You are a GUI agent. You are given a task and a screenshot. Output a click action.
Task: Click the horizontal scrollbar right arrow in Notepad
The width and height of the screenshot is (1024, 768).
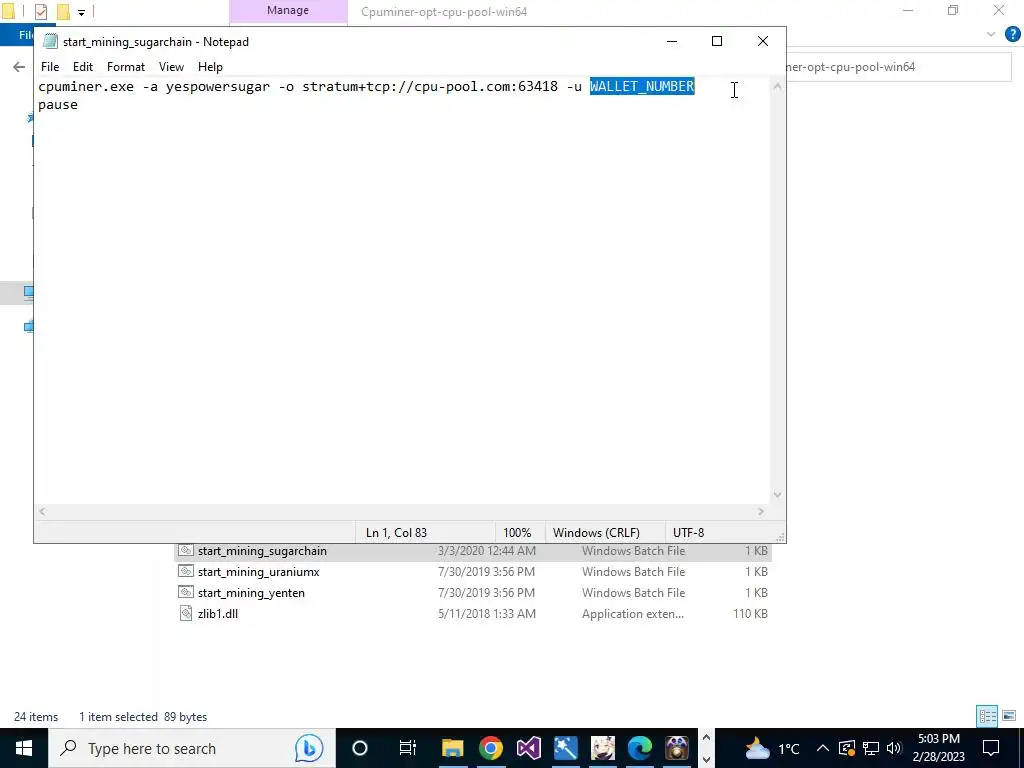coord(761,511)
